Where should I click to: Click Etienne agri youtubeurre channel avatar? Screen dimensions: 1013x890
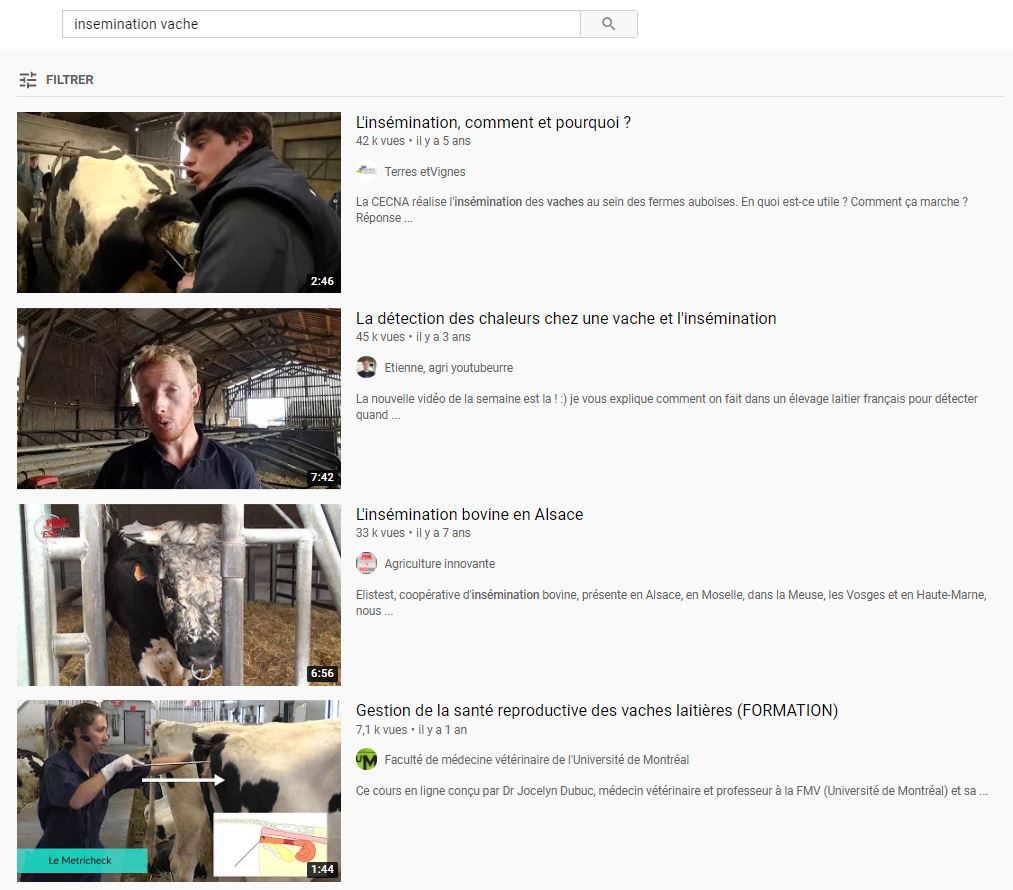coord(366,367)
